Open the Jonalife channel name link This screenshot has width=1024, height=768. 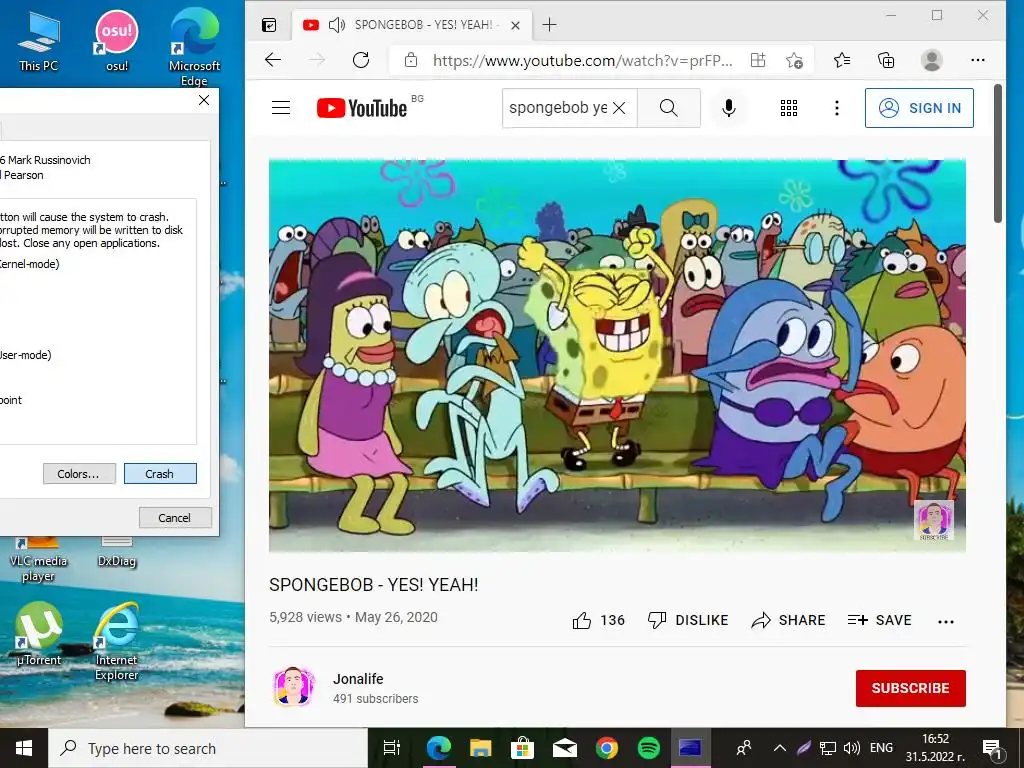coord(358,679)
